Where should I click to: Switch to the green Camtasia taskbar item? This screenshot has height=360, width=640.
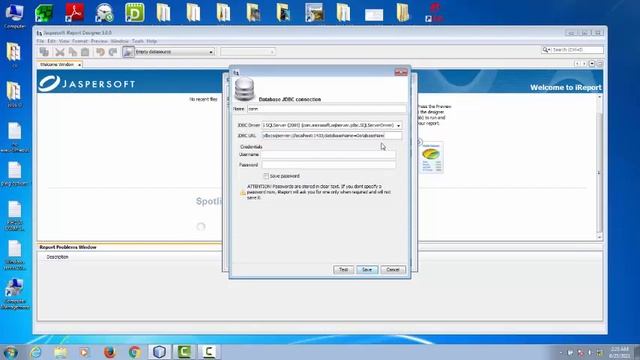184,352
